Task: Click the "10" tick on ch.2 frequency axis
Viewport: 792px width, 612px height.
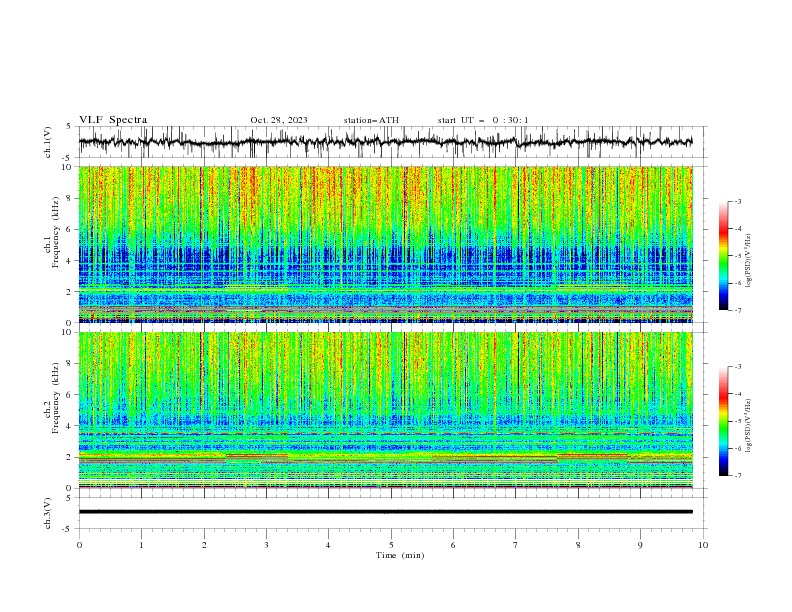Action: [x=67, y=332]
